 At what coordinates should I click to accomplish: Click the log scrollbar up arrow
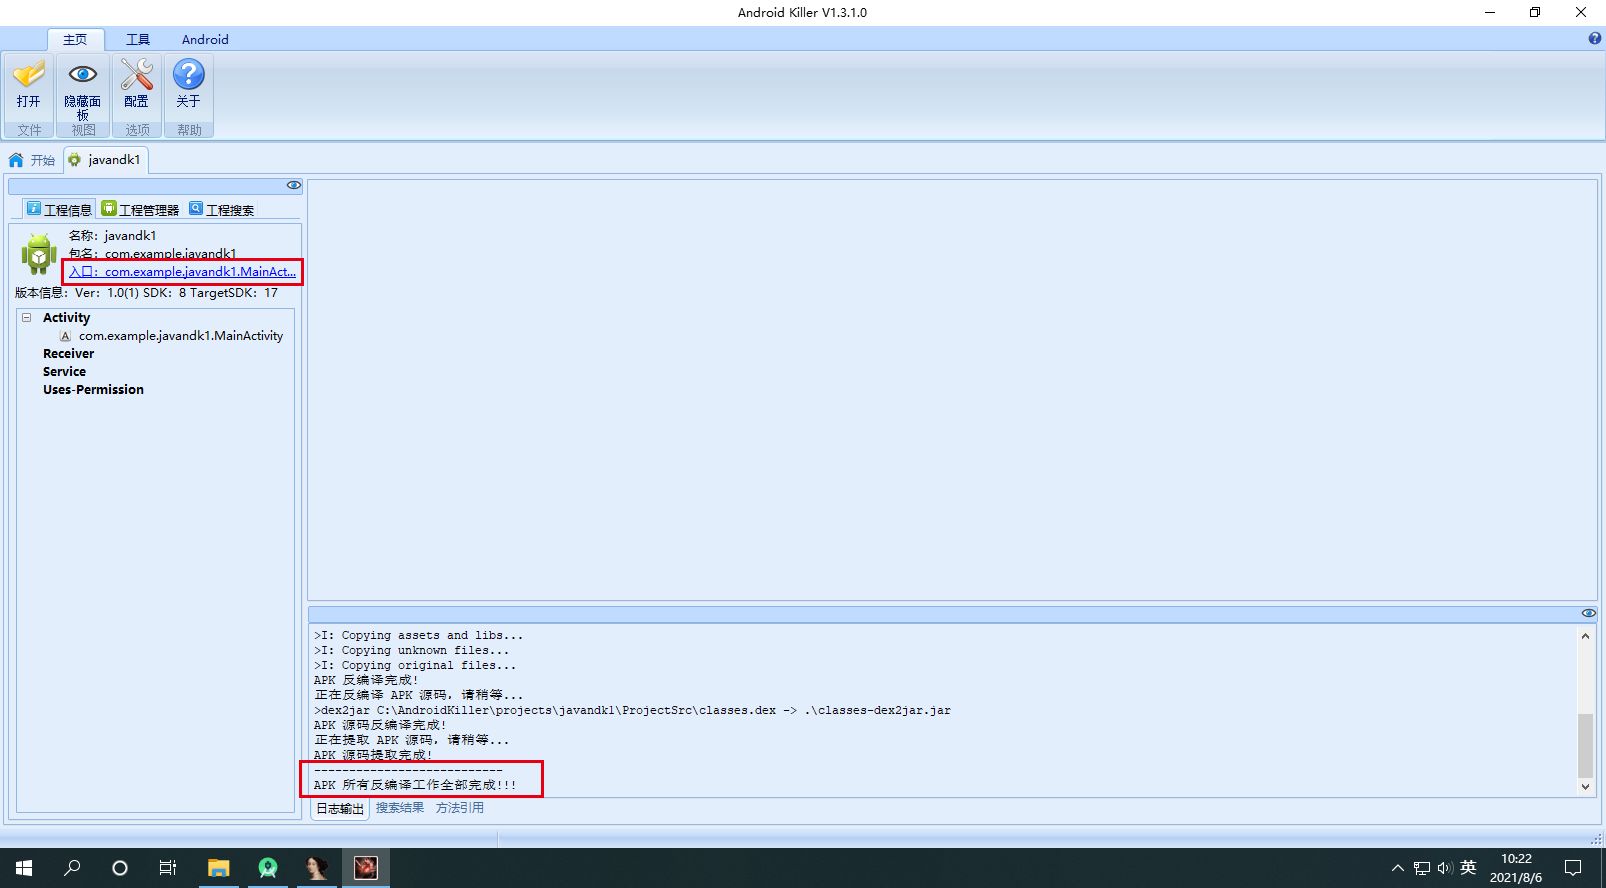pyautogui.click(x=1585, y=635)
